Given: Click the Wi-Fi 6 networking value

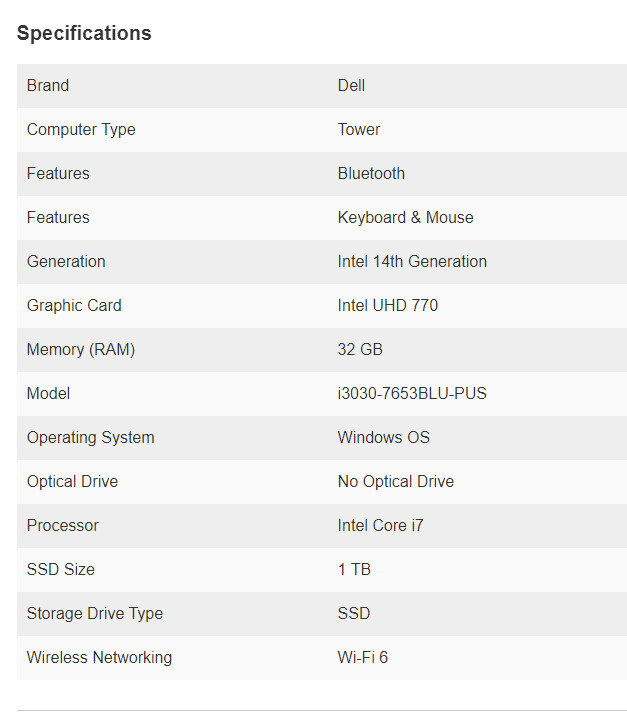Looking at the screenshot, I should click(x=363, y=657).
